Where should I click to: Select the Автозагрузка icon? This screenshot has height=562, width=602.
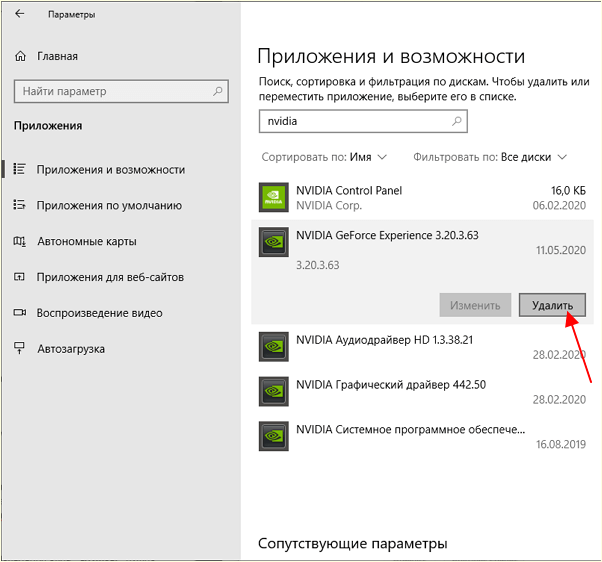pos(19,348)
